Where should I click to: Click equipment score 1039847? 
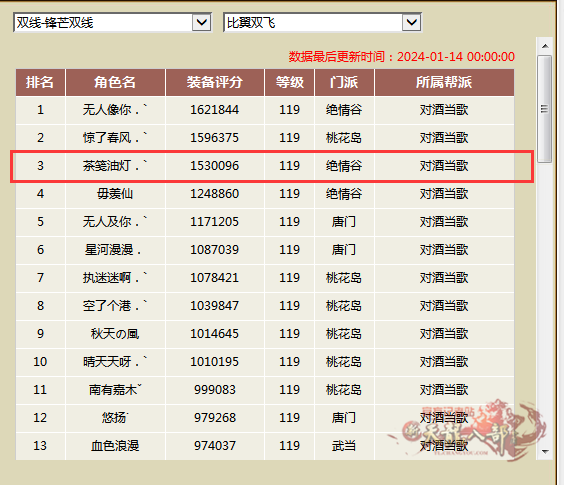click(x=215, y=306)
